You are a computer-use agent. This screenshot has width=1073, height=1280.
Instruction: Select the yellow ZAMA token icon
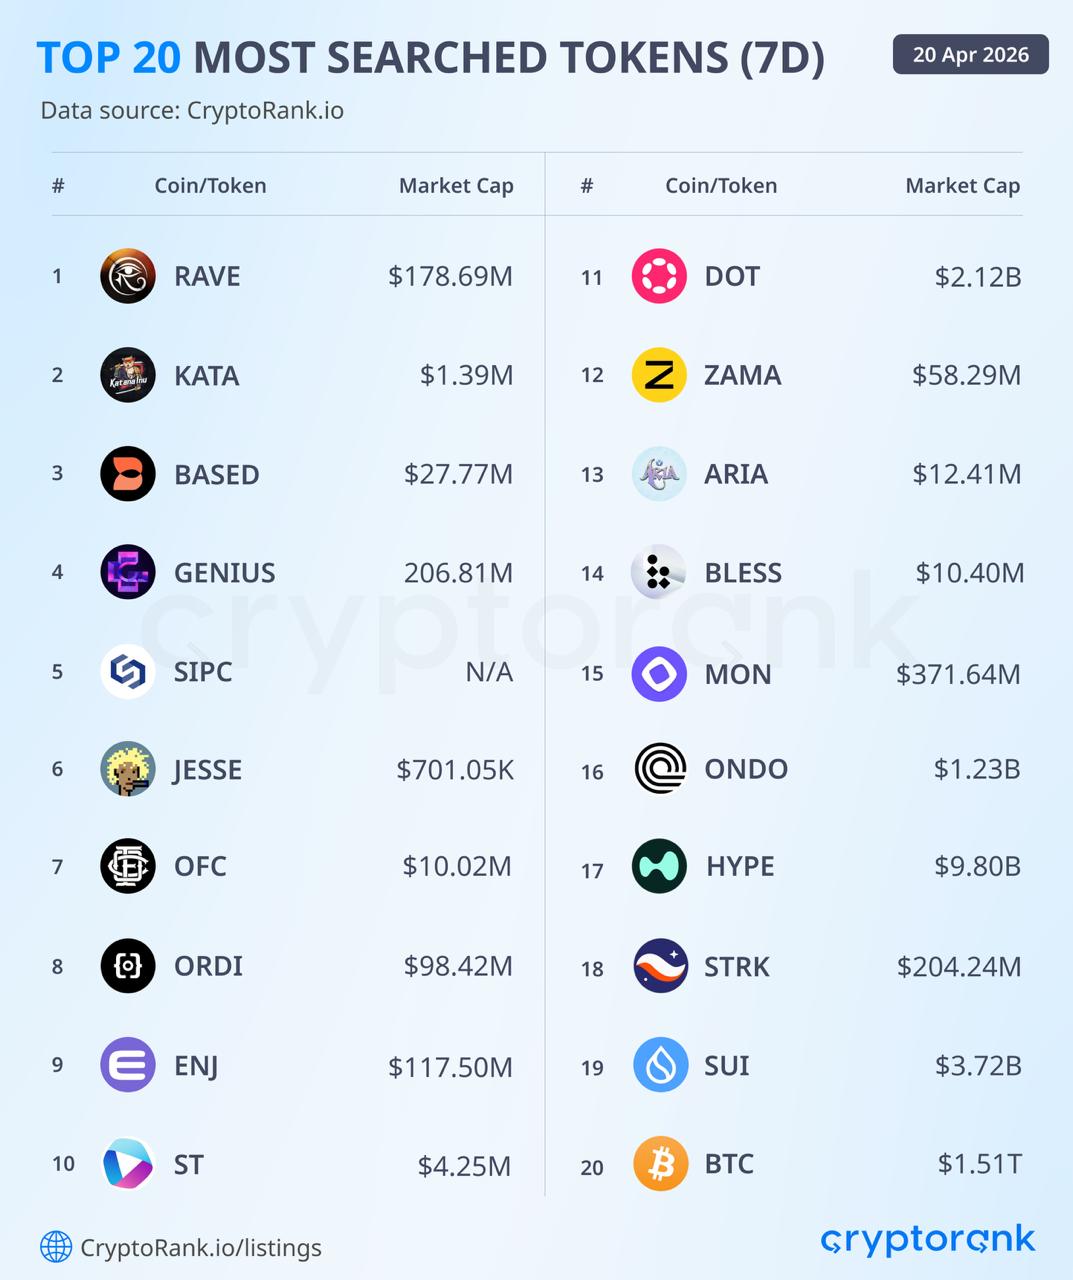click(x=659, y=375)
